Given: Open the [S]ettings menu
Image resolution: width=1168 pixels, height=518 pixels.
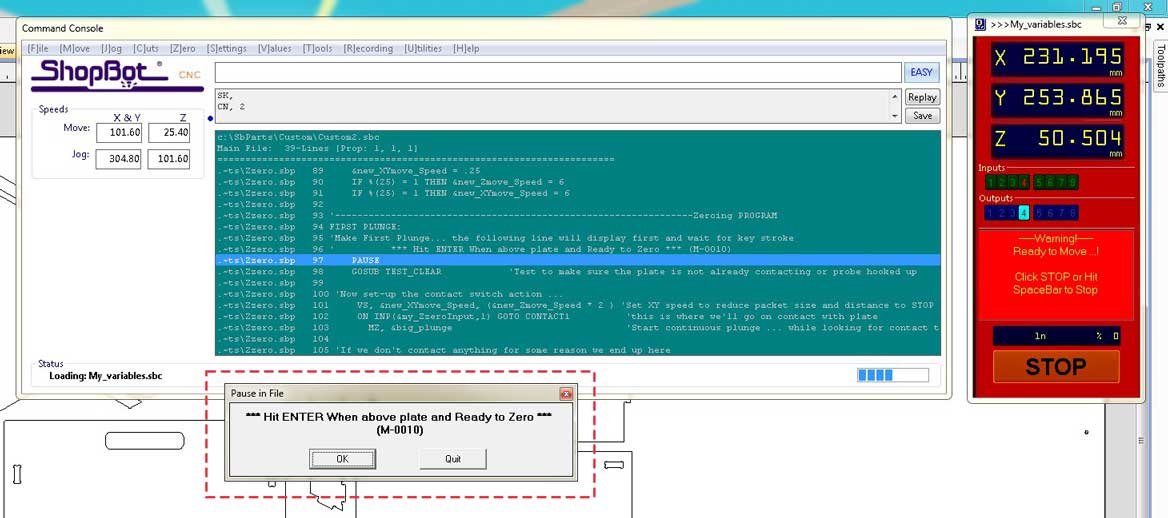Looking at the screenshot, I should [226, 48].
